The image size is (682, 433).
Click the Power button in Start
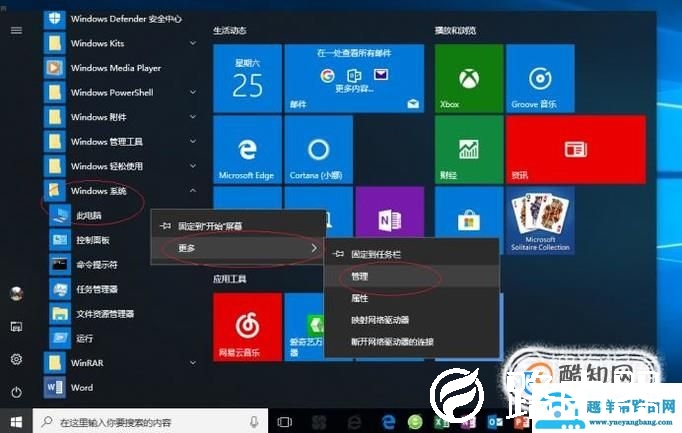17,392
